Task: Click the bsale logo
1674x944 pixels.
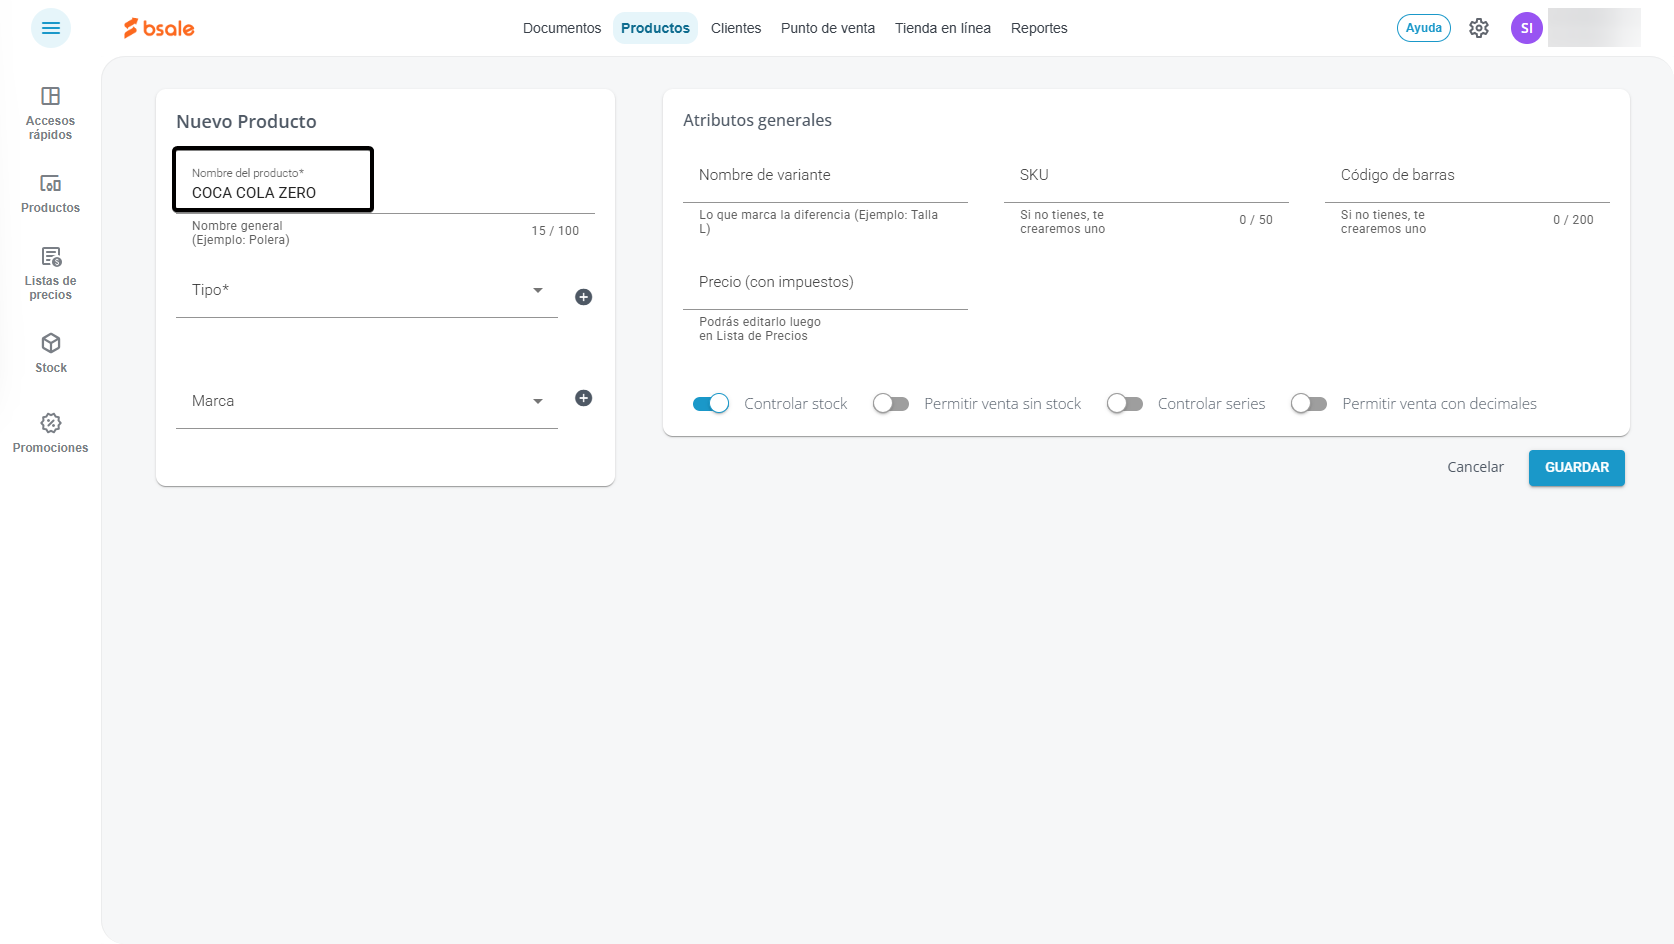Action: tap(159, 28)
